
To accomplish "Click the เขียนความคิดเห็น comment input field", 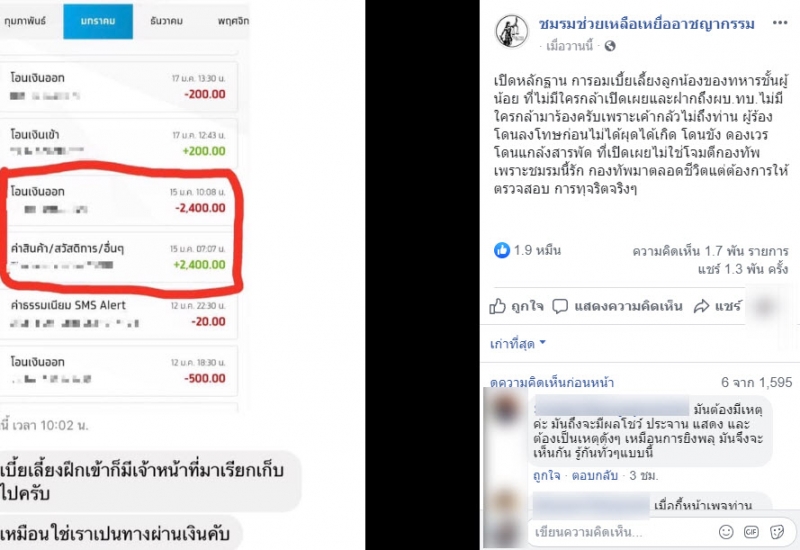I will pos(622,532).
